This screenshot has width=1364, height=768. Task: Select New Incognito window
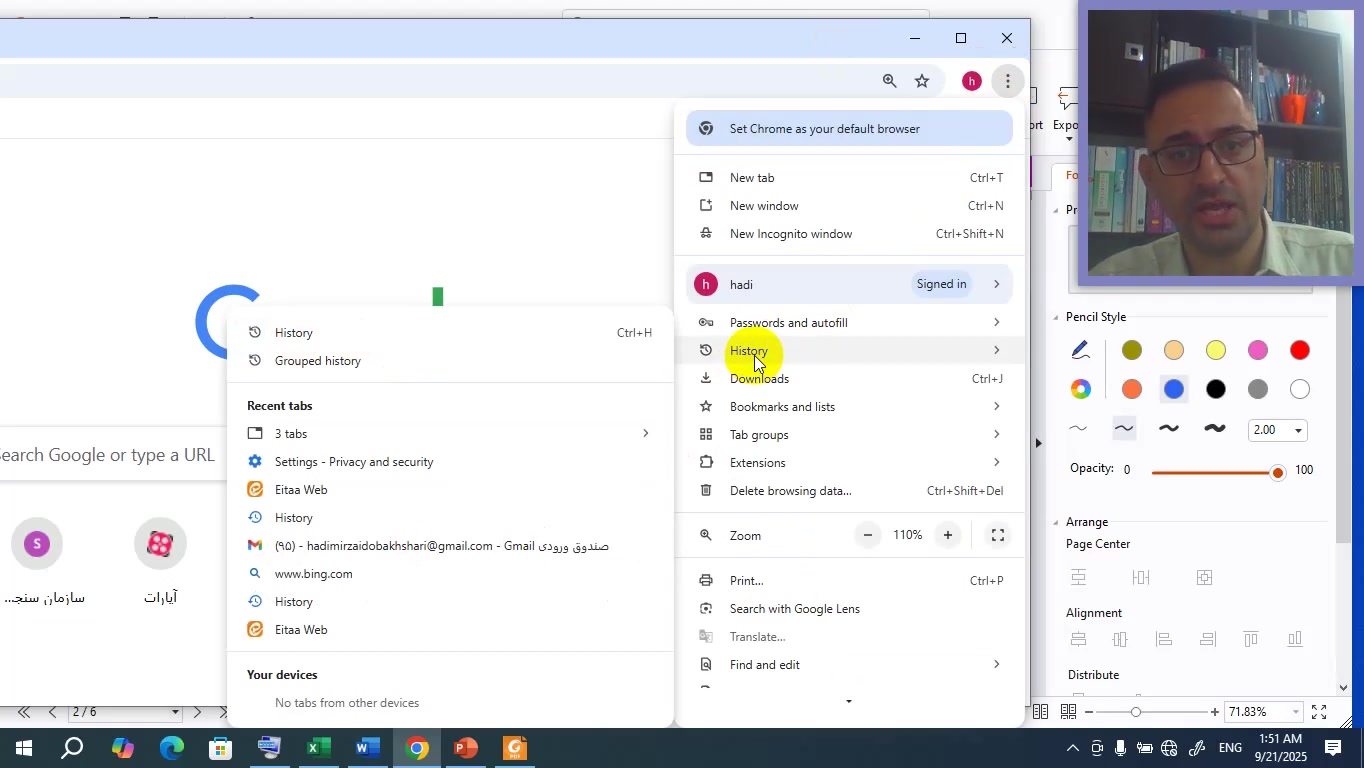click(x=849, y=233)
